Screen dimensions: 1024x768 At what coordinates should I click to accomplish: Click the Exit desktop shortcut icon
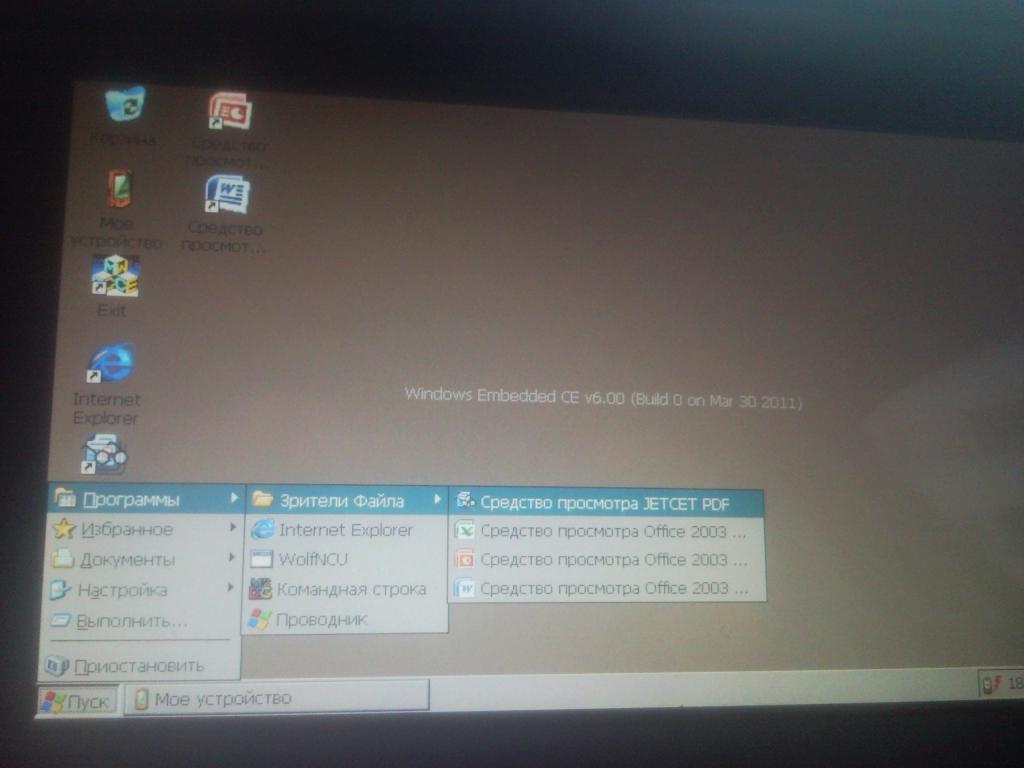pyautogui.click(x=115, y=276)
